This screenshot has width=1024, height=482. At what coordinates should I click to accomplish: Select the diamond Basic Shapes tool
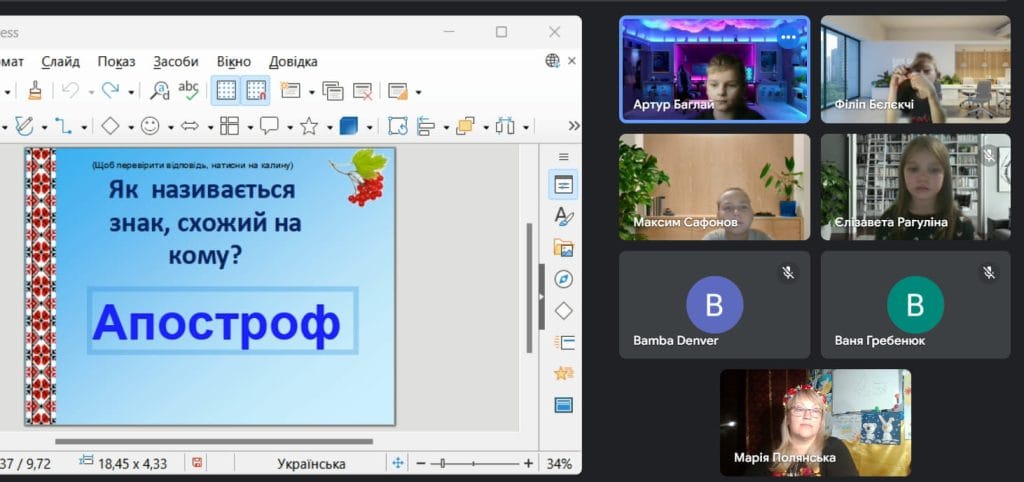pyautogui.click(x=110, y=125)
